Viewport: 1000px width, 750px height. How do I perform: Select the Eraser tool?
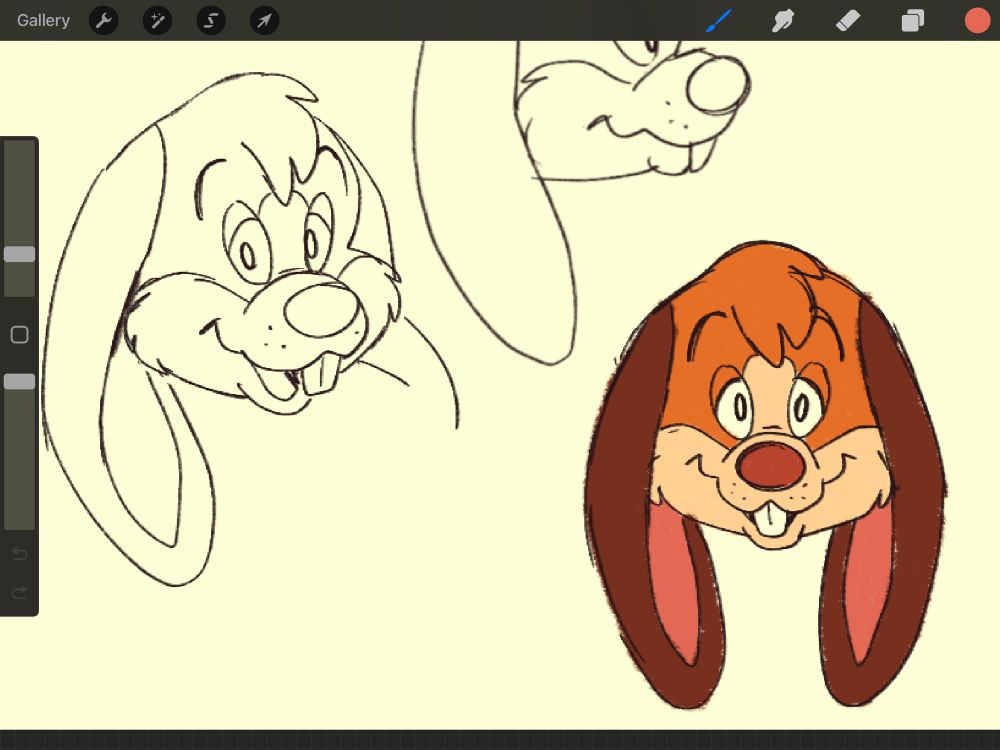click(x=848, y=20)
